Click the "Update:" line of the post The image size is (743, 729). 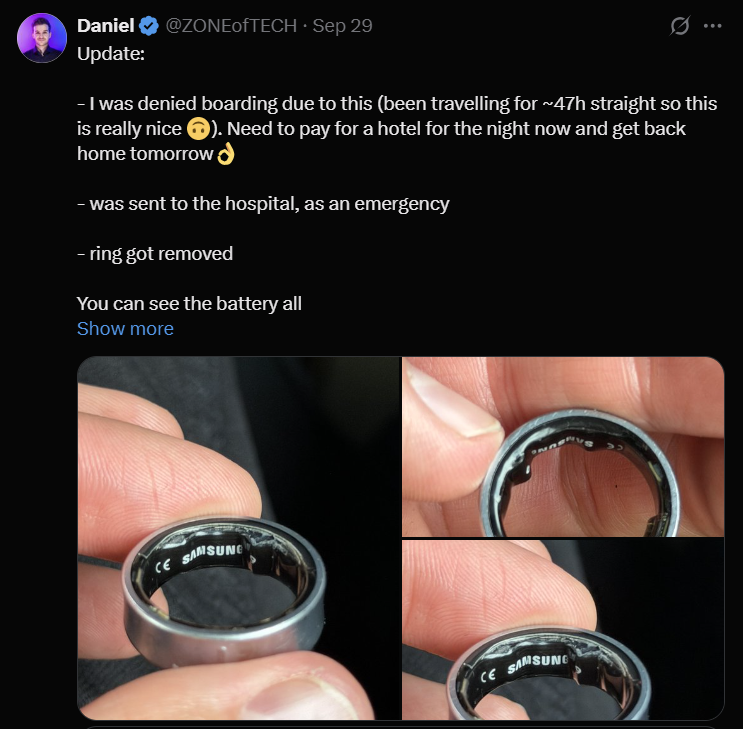point(111,52)
